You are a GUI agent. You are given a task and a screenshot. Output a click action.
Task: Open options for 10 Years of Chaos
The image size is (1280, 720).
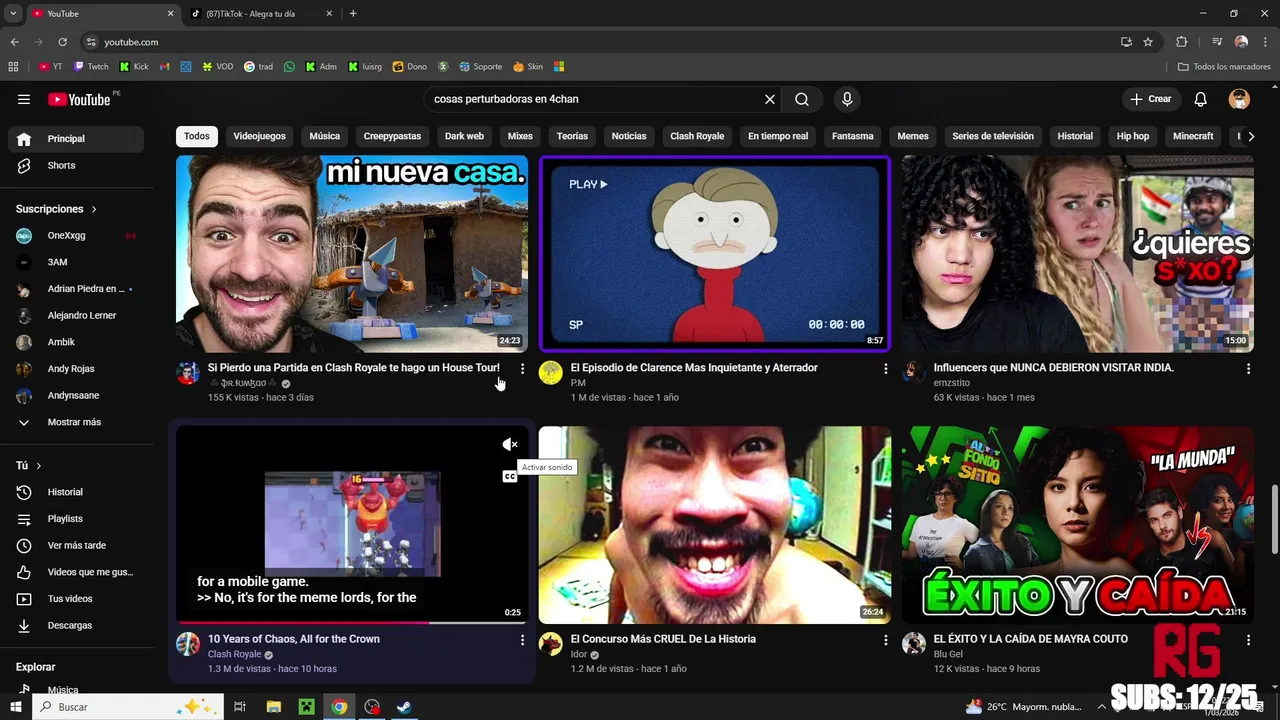pyautogui.click(x=522, y=640)
